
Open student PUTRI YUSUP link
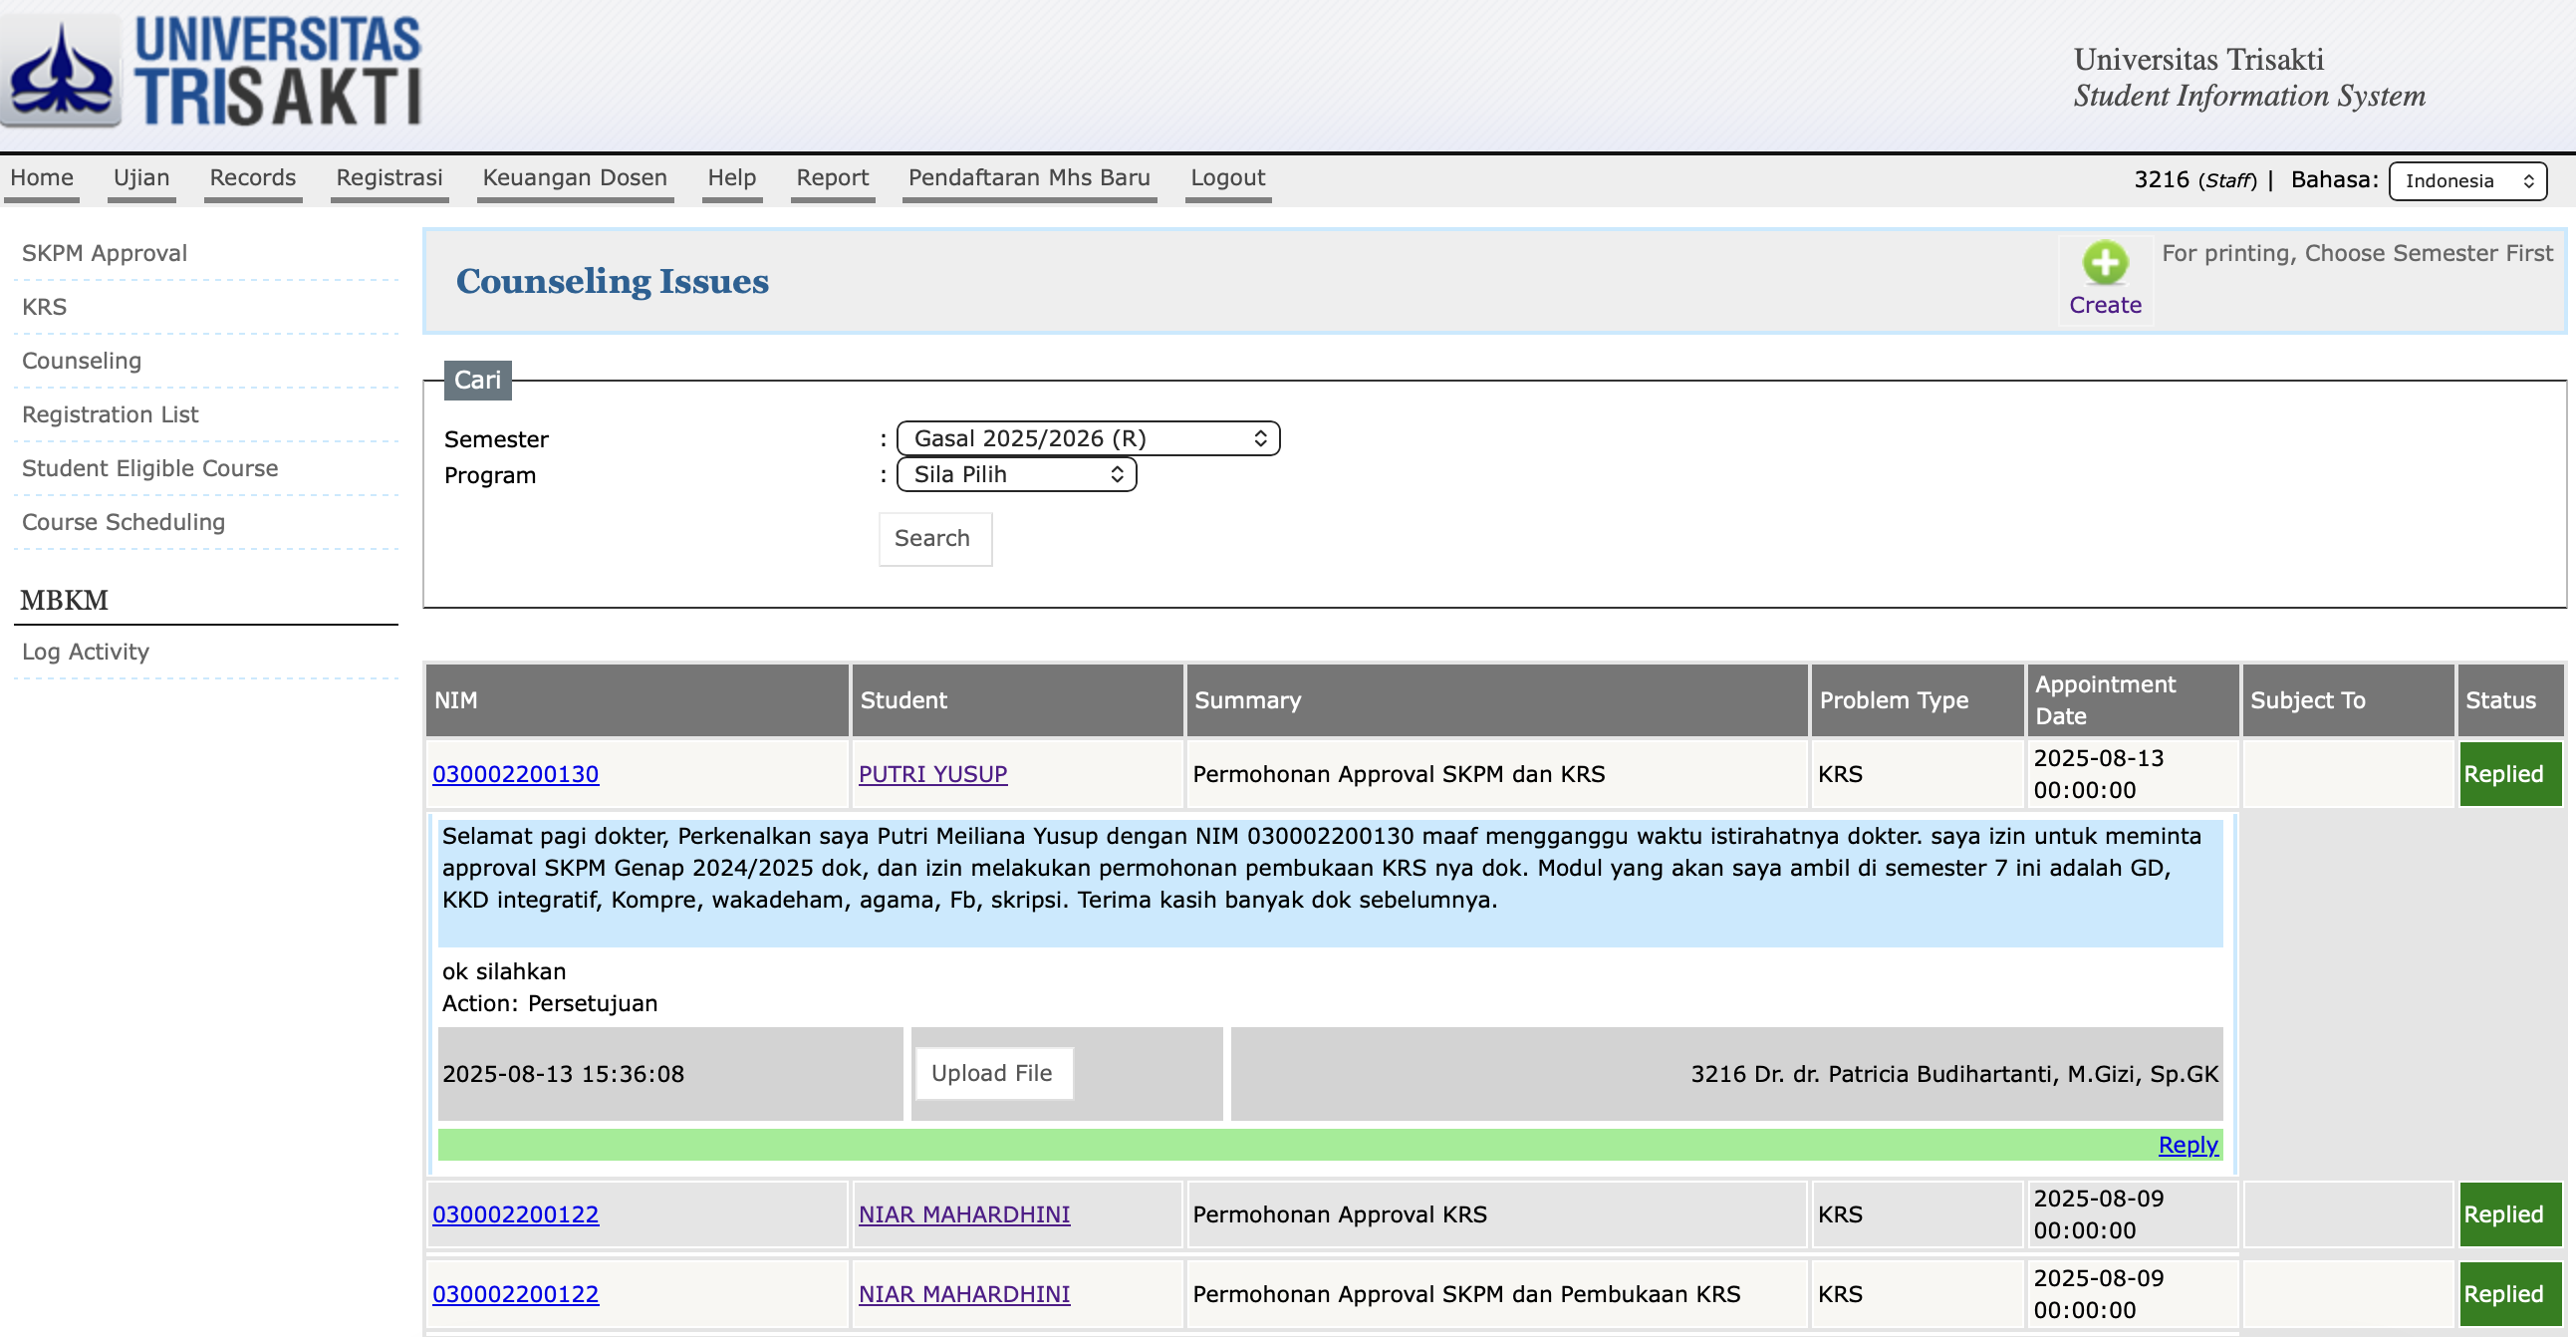[x=932, y=774]
